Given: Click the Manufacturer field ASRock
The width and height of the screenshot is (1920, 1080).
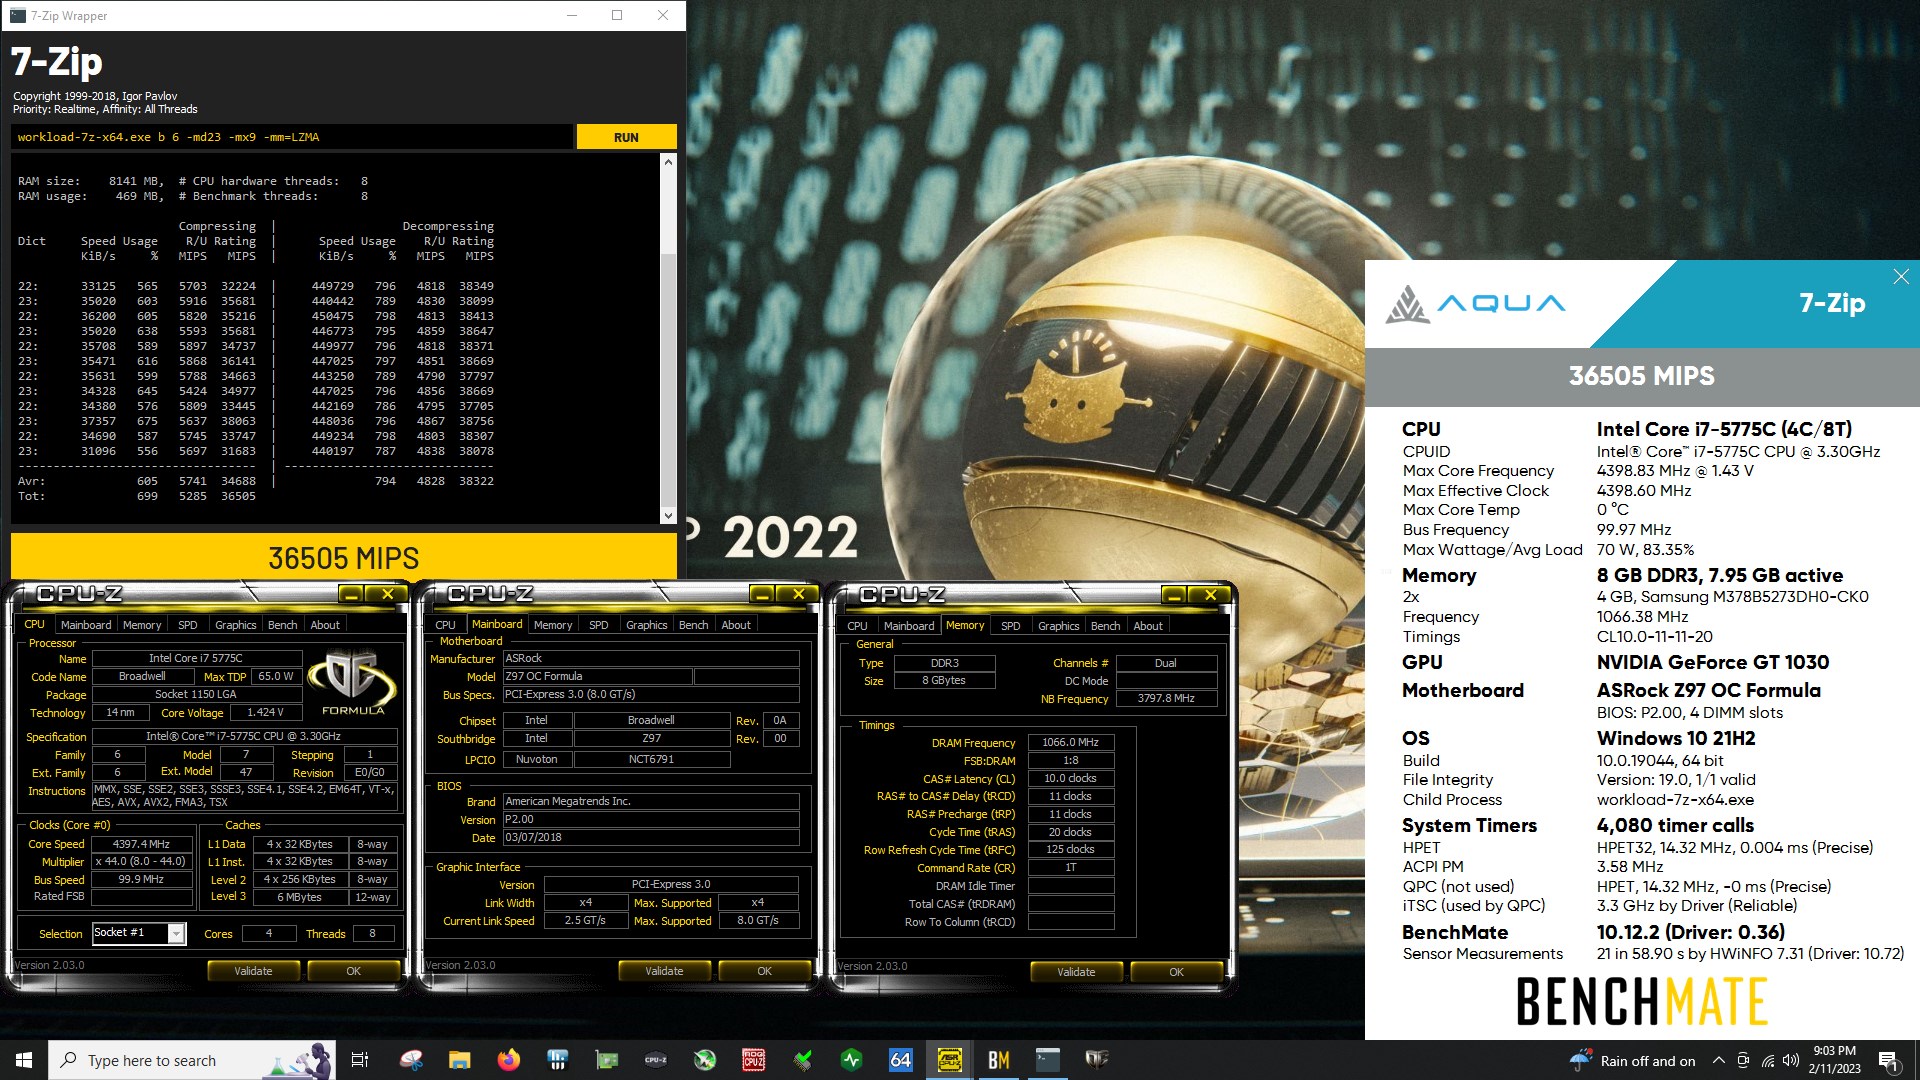Looking at the screenshot, I should tap(650, 658).
